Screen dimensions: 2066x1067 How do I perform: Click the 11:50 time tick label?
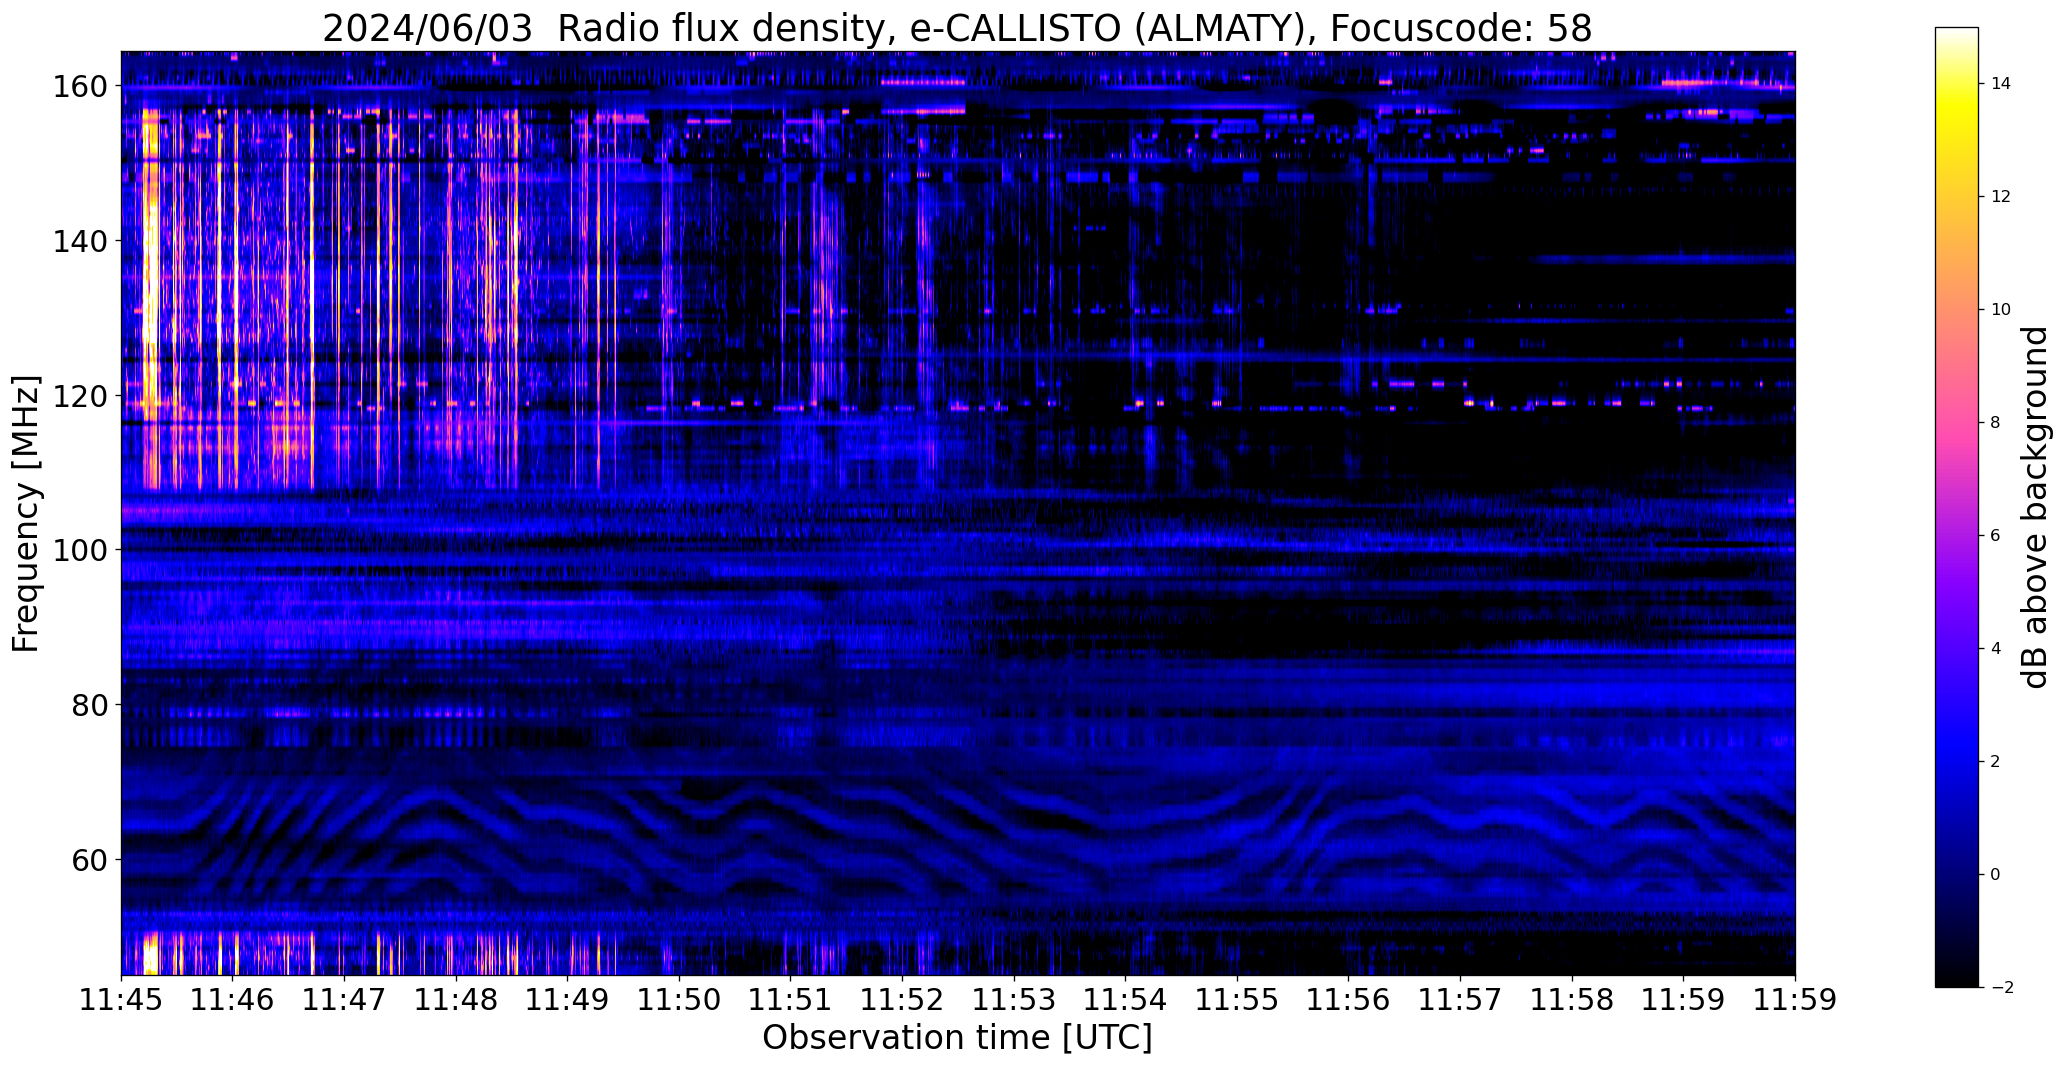[680, 1000]
